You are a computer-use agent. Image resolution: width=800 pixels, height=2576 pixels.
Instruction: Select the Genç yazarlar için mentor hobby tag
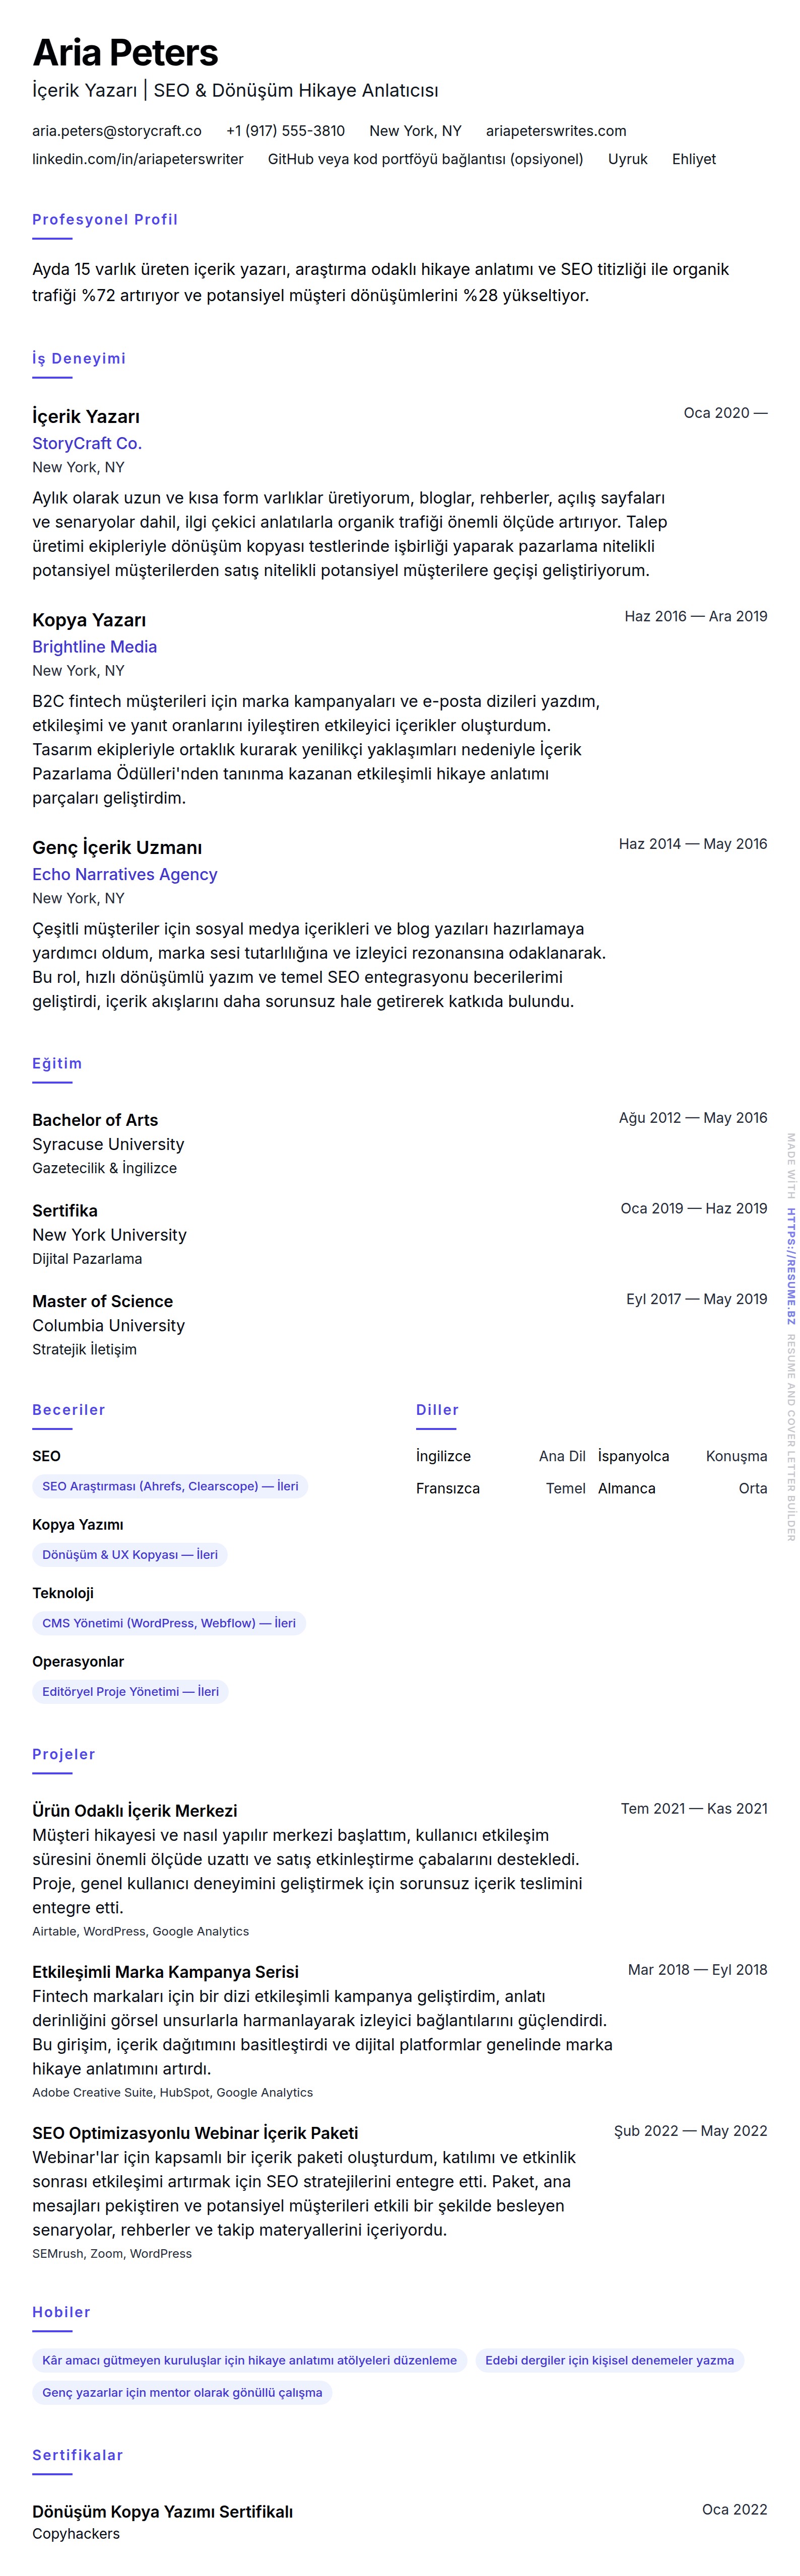click(182, 2393)
